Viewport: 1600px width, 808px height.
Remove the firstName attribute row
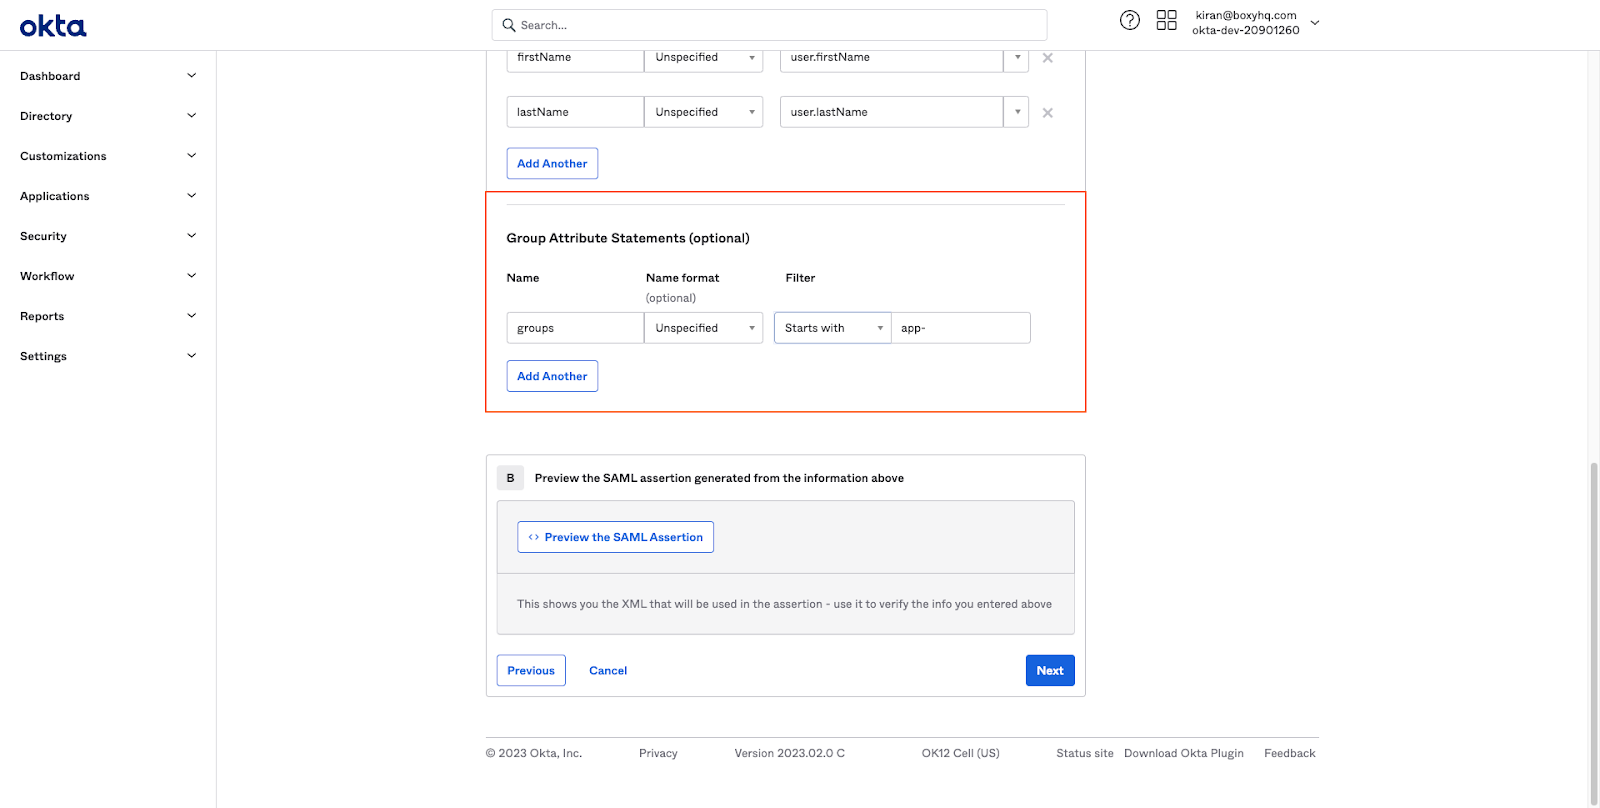pos(1048,58)
